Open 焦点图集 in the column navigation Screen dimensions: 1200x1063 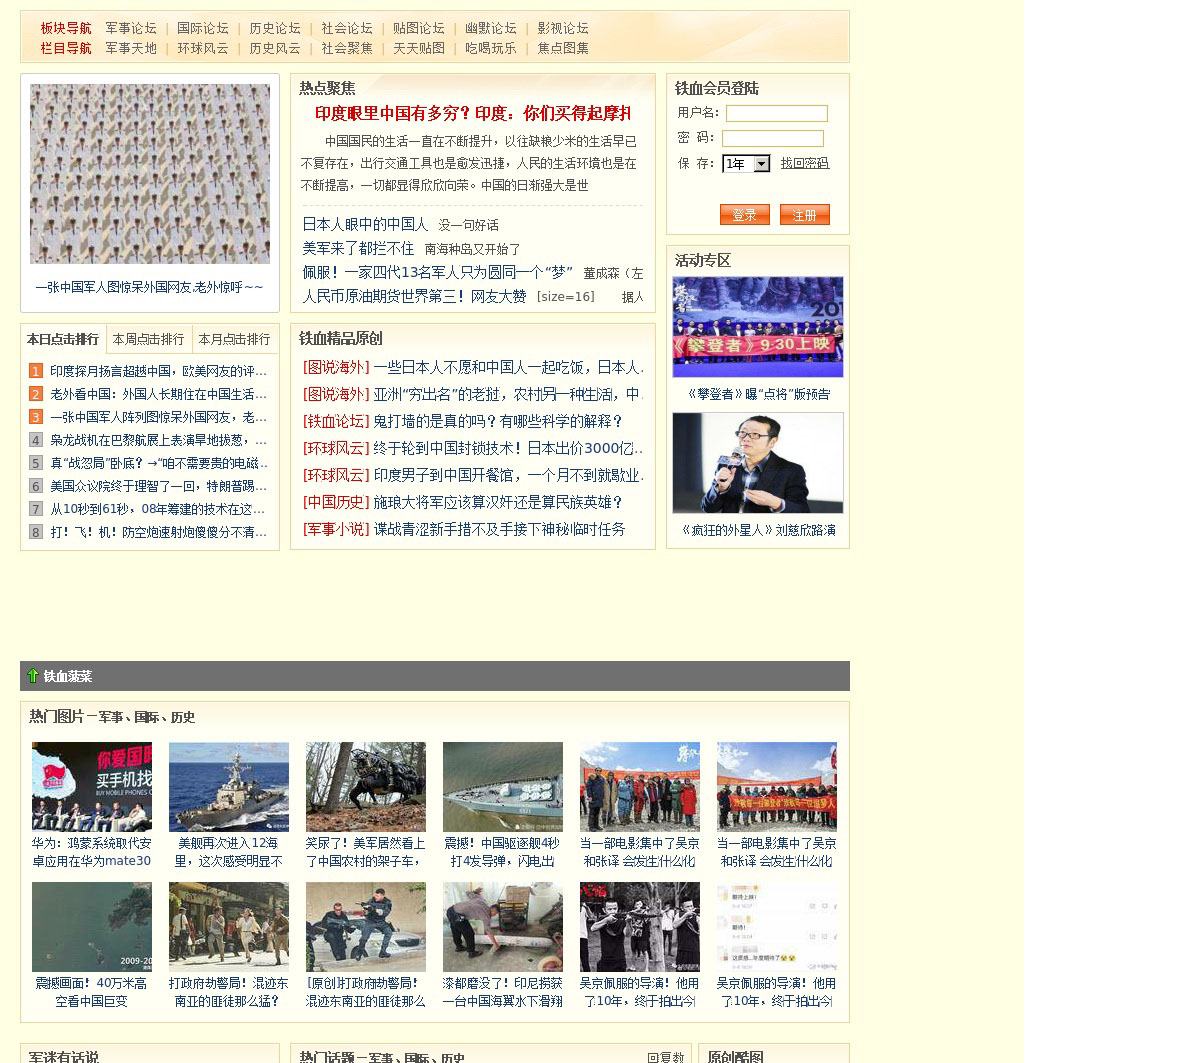563,48
